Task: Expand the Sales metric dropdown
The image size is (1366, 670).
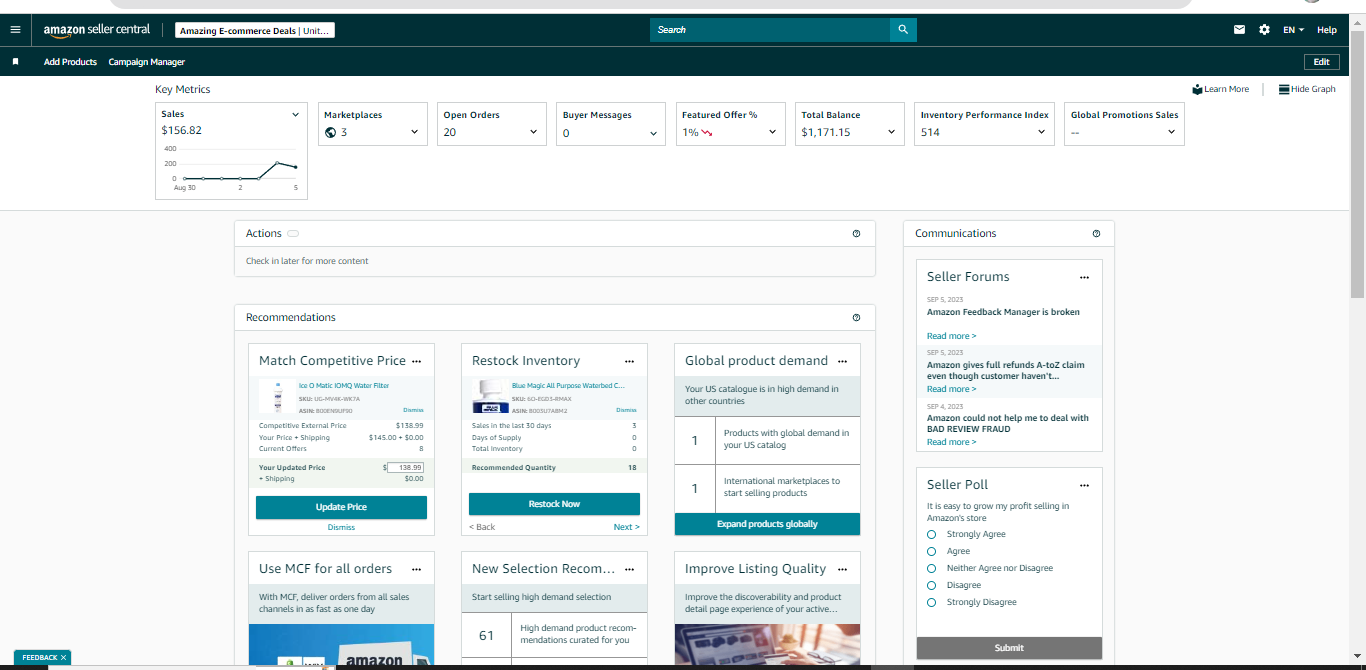Action: 295,115
